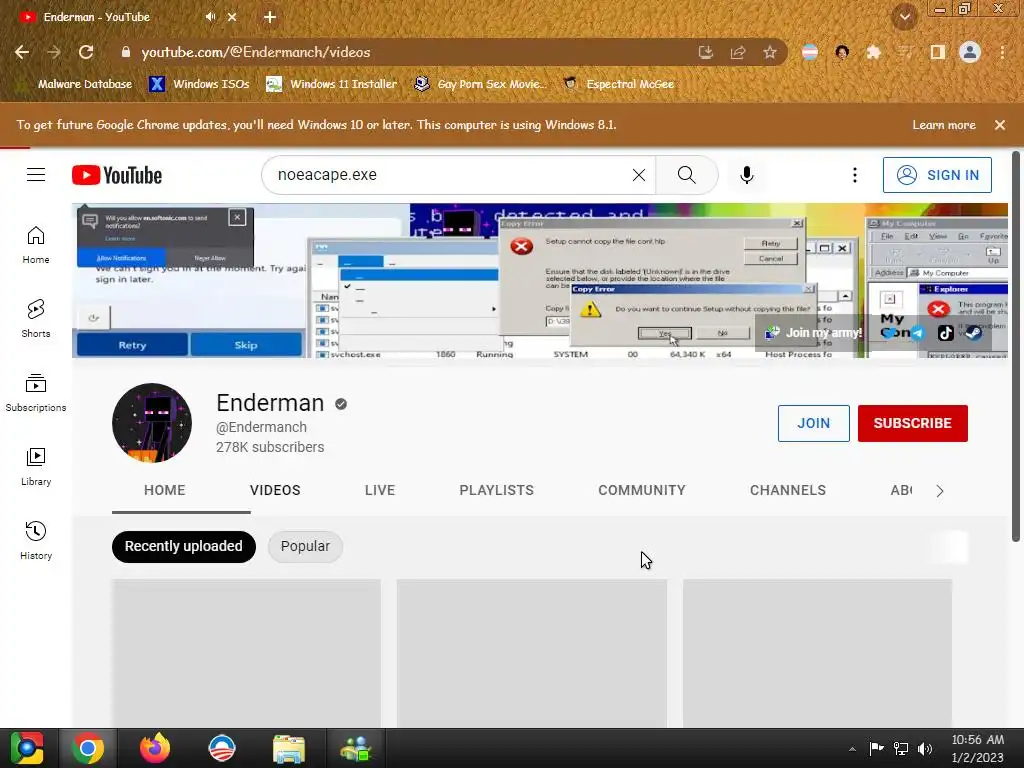
Task: Open the Chrome three-dot menu
Action: coord(1002,52)
